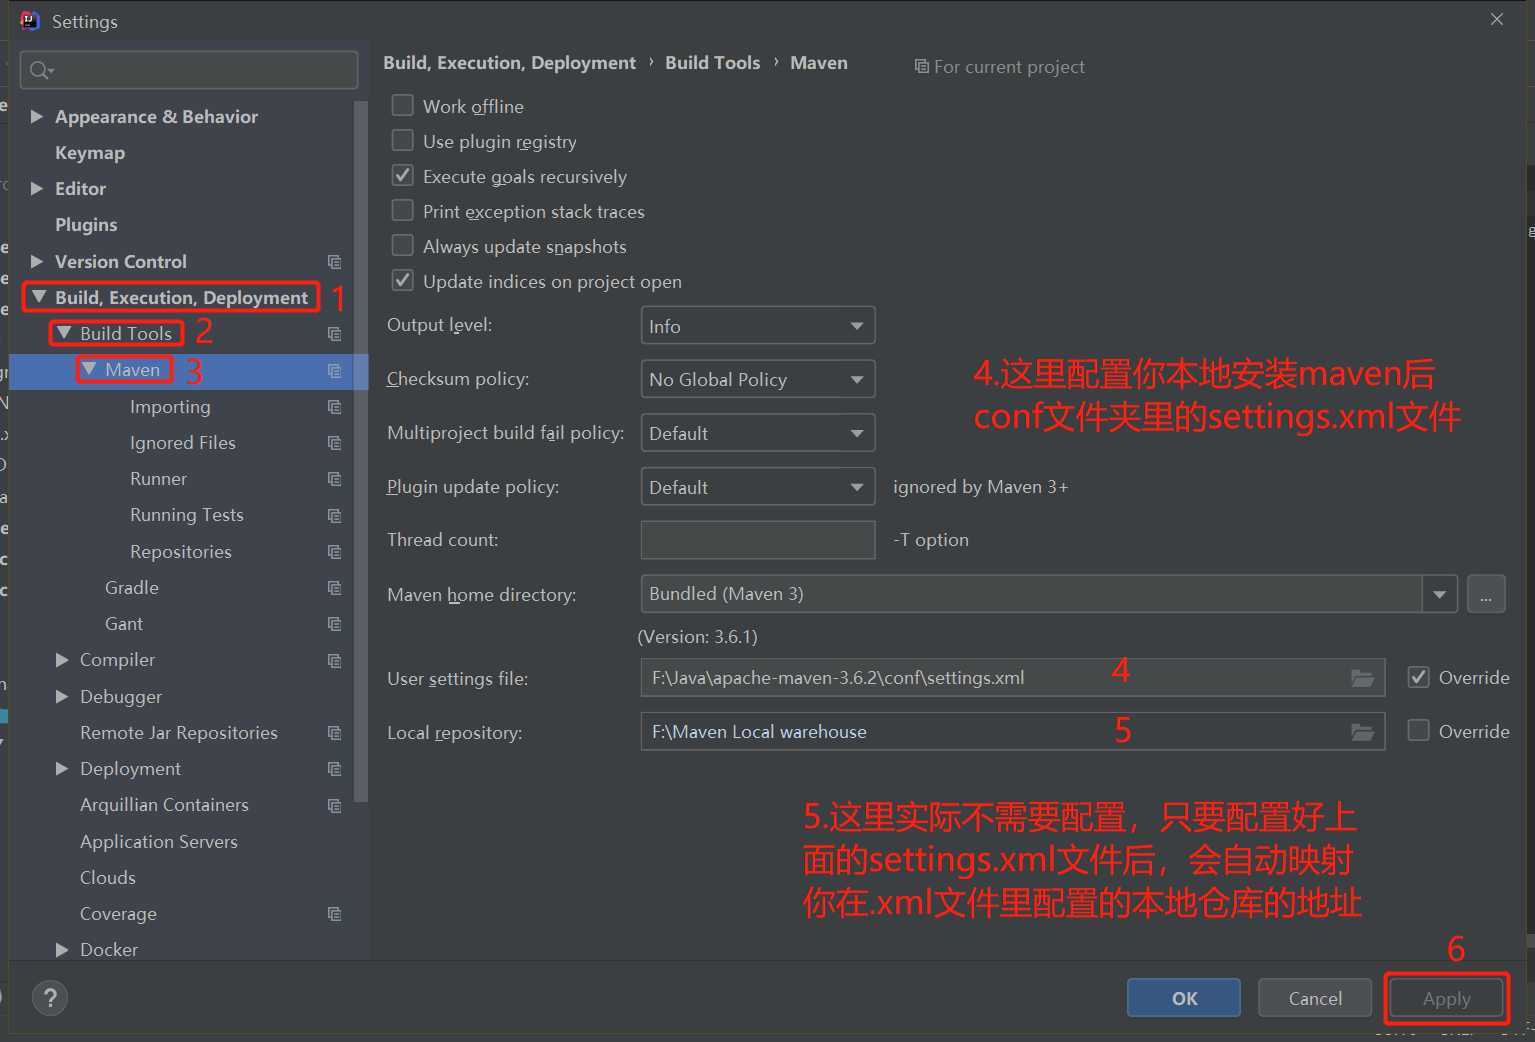Collapse Build, Execution, Deployment arrow
Viewport: 1535px width, 1042px height.
pos(39,297)
